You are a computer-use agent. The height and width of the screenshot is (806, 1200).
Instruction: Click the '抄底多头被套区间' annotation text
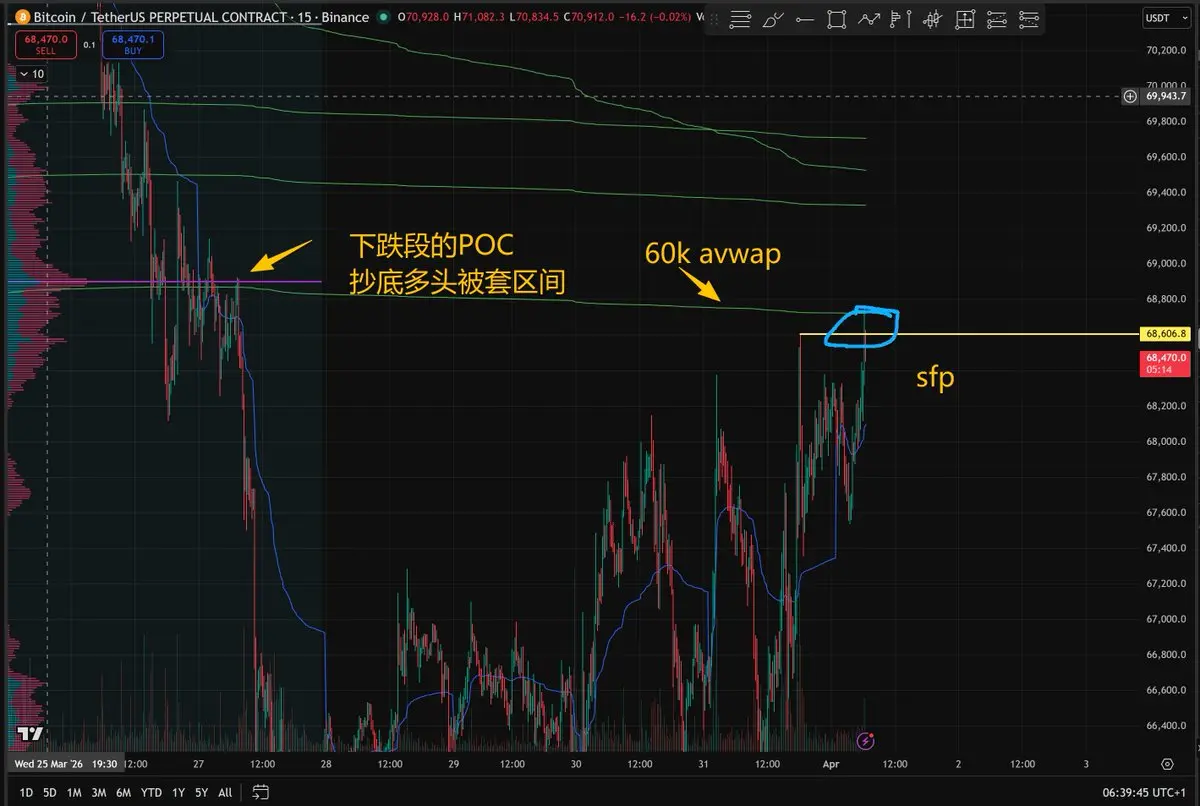[457, 283]
